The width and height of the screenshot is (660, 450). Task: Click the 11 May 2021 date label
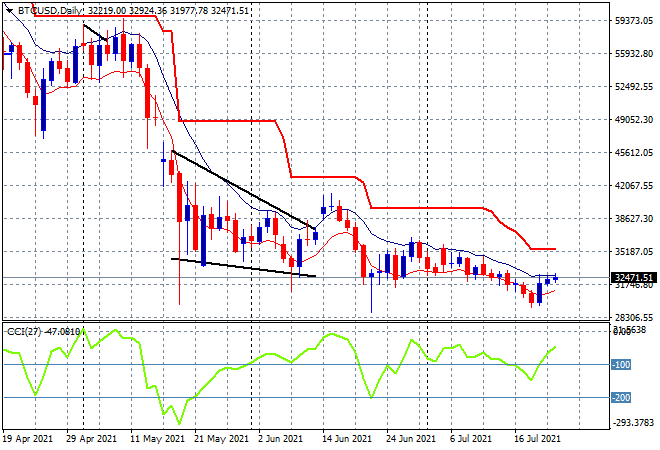click(157, 439)
